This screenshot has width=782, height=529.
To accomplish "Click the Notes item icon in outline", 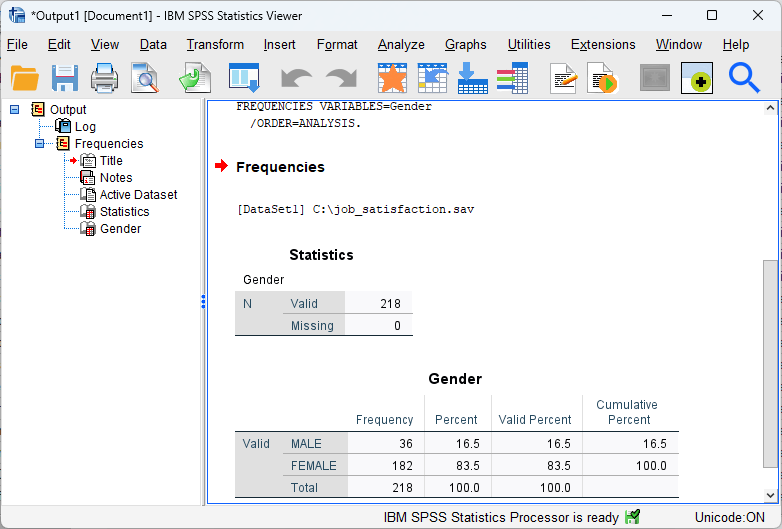I will click(x=88, y=177).
